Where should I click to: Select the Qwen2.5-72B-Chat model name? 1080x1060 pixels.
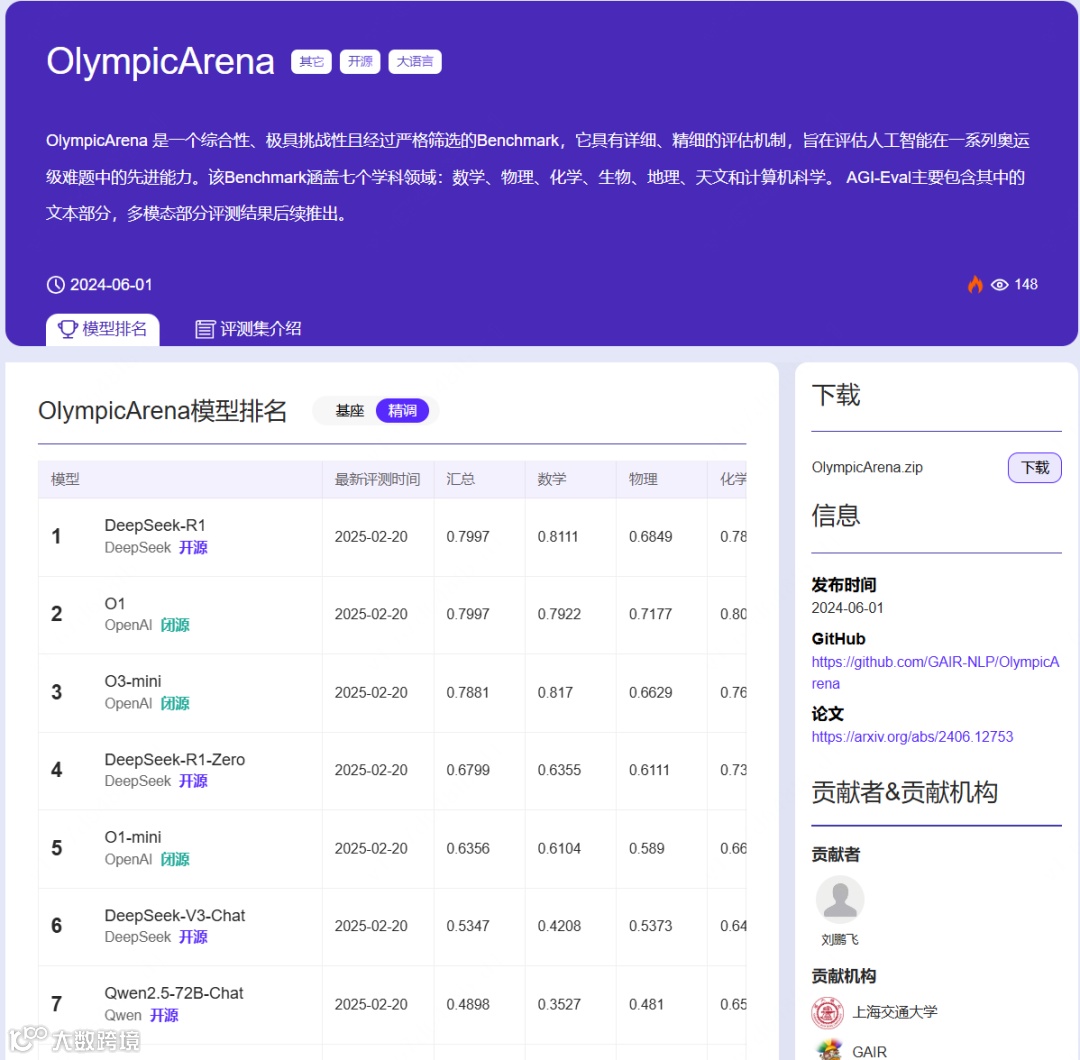tap(174, 994)
